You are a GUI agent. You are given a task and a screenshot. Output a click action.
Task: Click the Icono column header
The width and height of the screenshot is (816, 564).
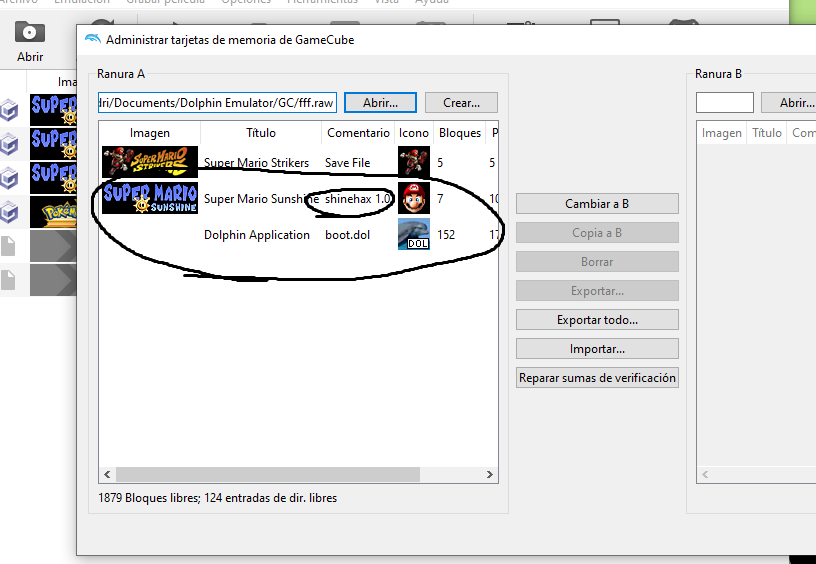pos(414,133)
